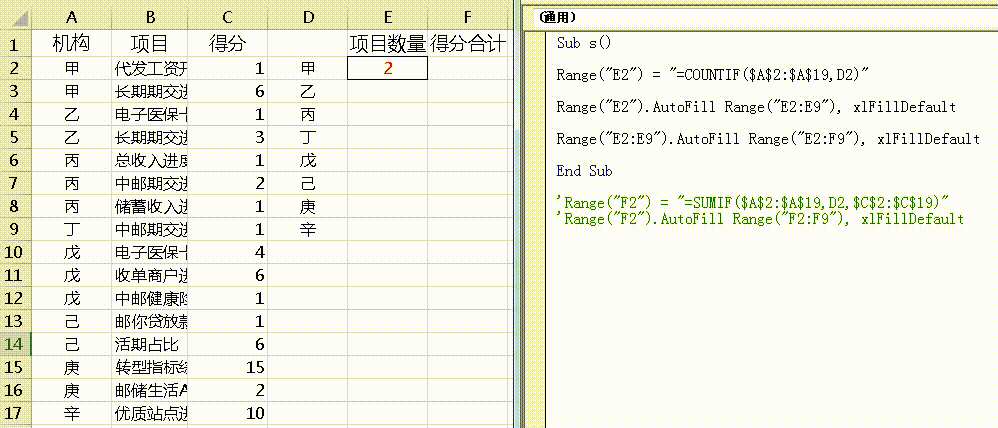The width and height of the screenshot is (998, 428).
Task: Click the COUNTIF formula code line
Action: pyautogui.click(x=713, y=75)
